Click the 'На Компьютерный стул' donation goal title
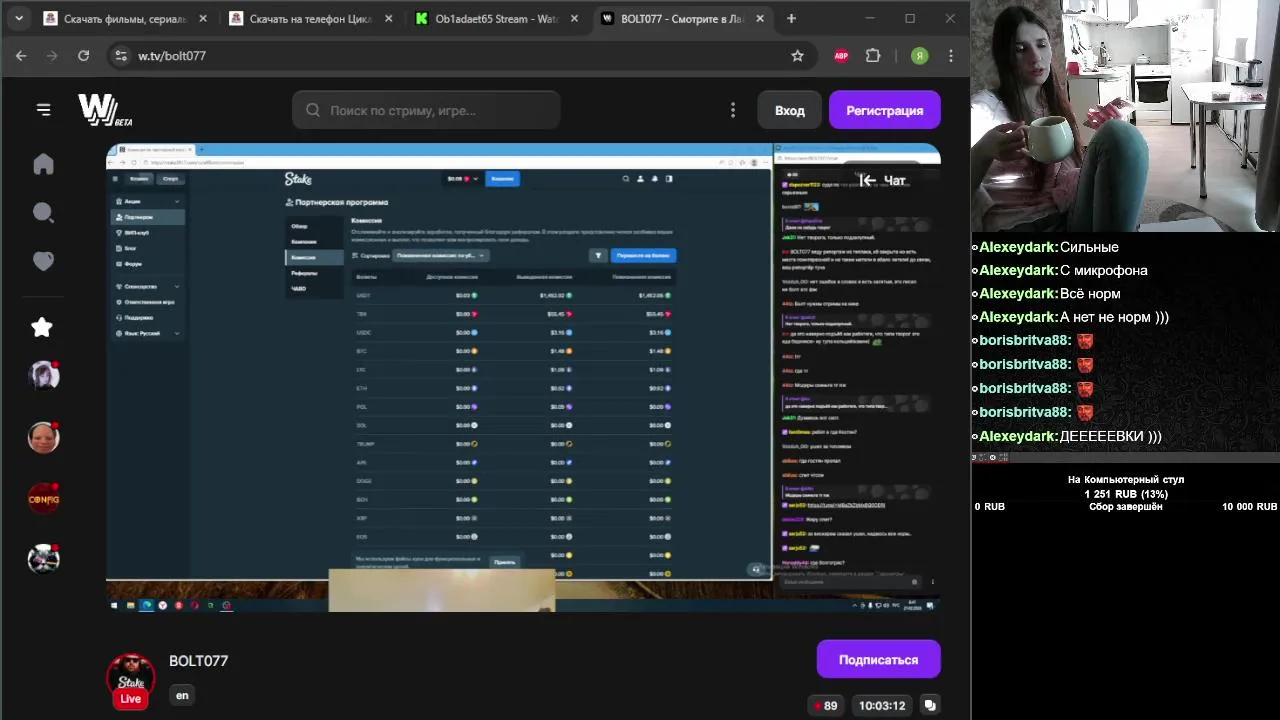1280x720 pixels. point(1126,480)
